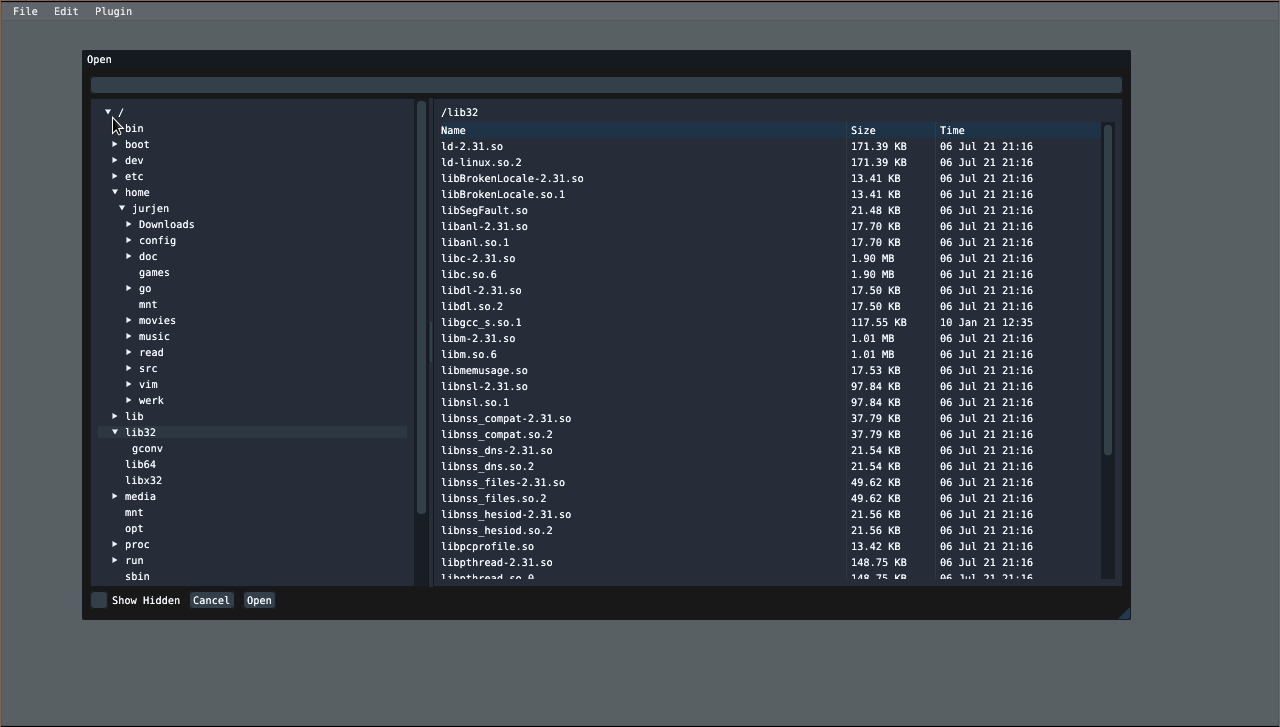
Task: Select file libmemusage.so
Action: [x=484, y=370]
